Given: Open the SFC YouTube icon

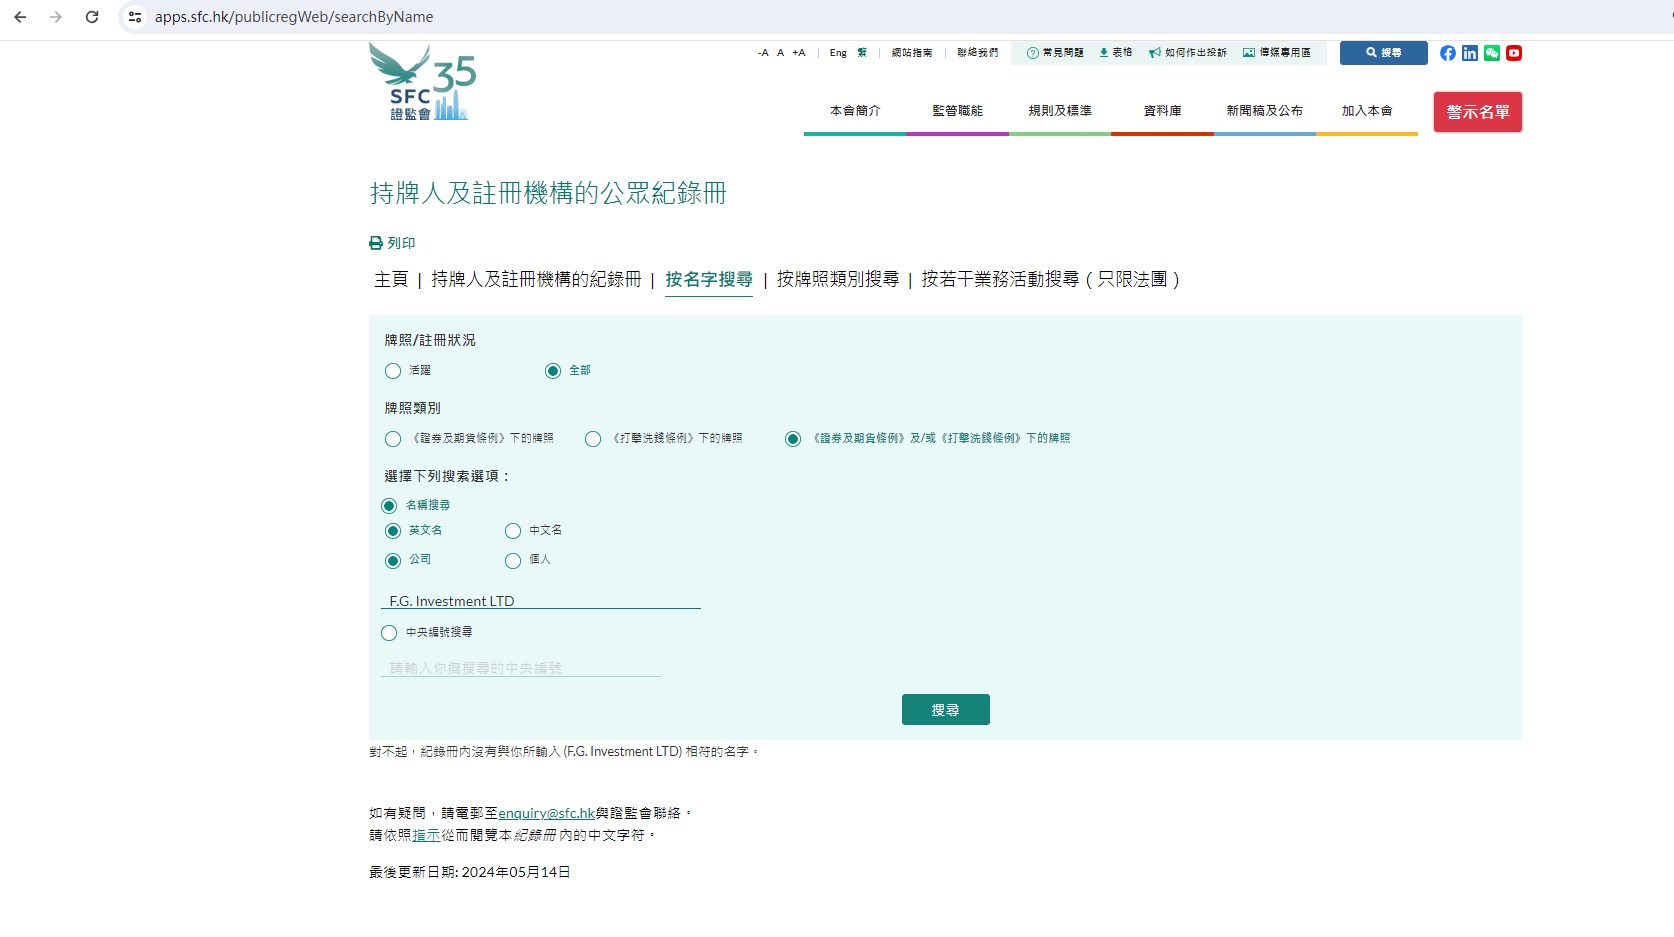Looking at the screenshot, I should [x=1514, y=53].
